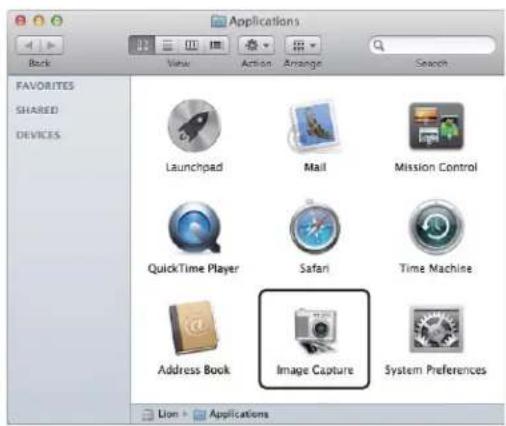Image resolution: width=506 pixels, height=426 pixels.
Task: Select the Time Machine icon
Action: tap(436, 227)
